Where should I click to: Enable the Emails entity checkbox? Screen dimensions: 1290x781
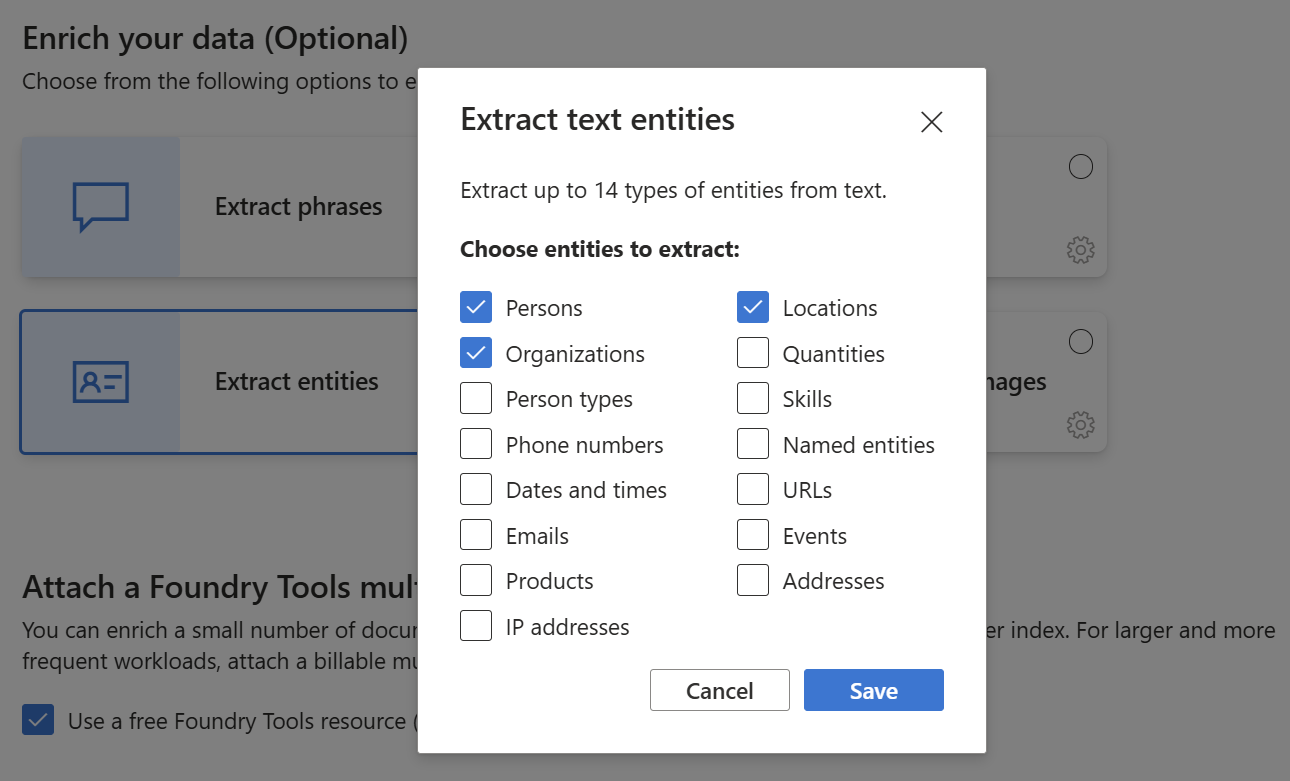[x=476, y=536]
